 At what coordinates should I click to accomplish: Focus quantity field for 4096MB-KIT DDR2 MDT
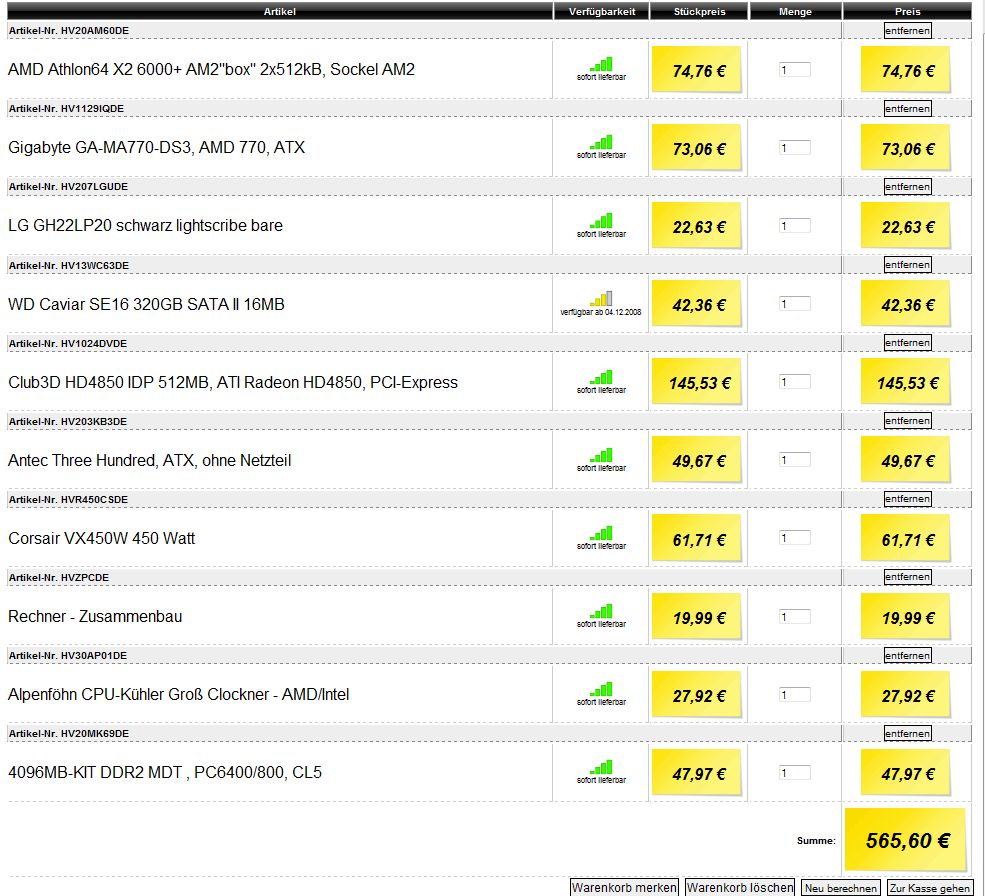point(795,772)
